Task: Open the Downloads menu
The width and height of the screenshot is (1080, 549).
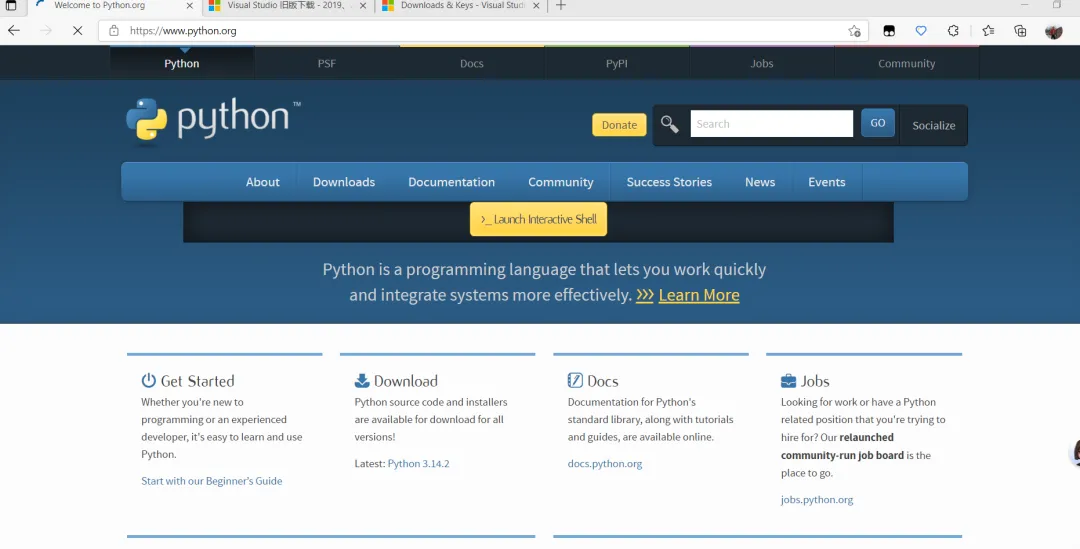Action: [344, 182]
